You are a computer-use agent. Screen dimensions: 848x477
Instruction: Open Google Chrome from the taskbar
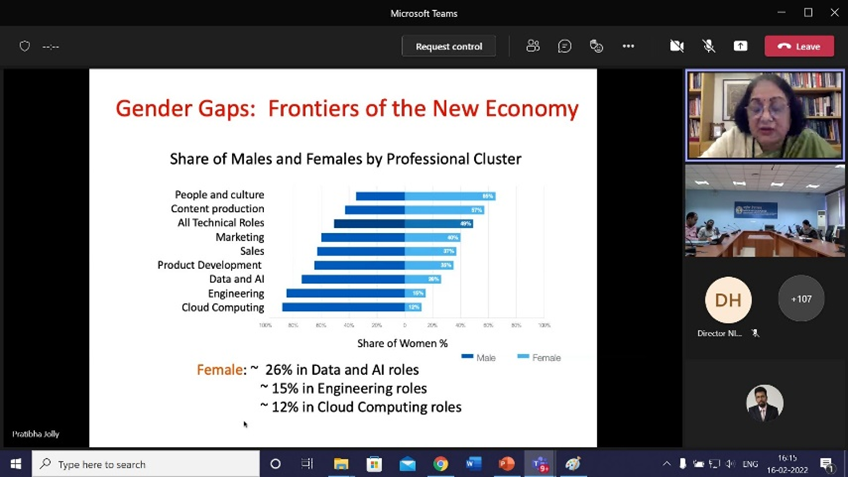tap(440, 464)
